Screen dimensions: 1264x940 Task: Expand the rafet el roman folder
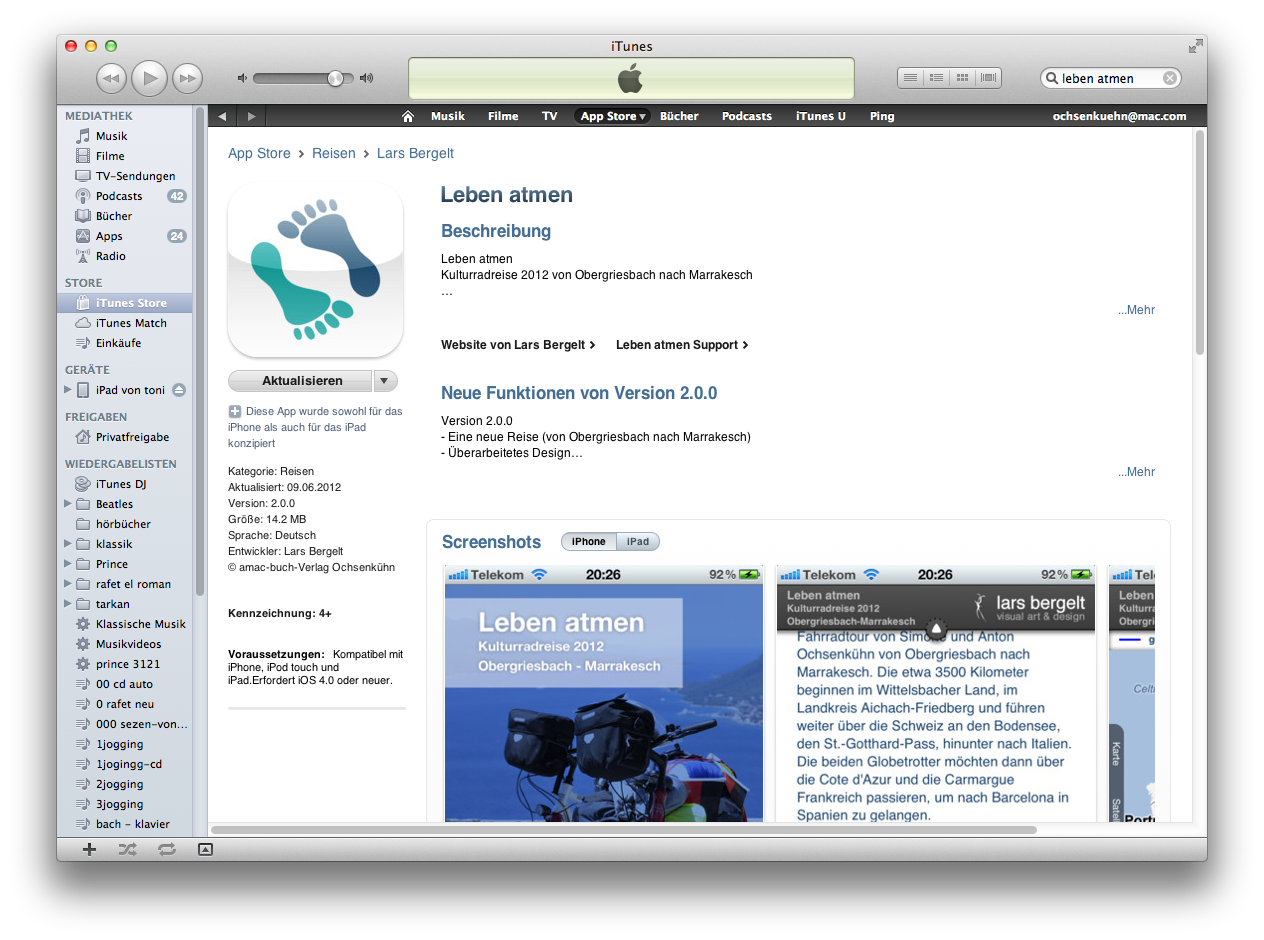pos(68,584)
